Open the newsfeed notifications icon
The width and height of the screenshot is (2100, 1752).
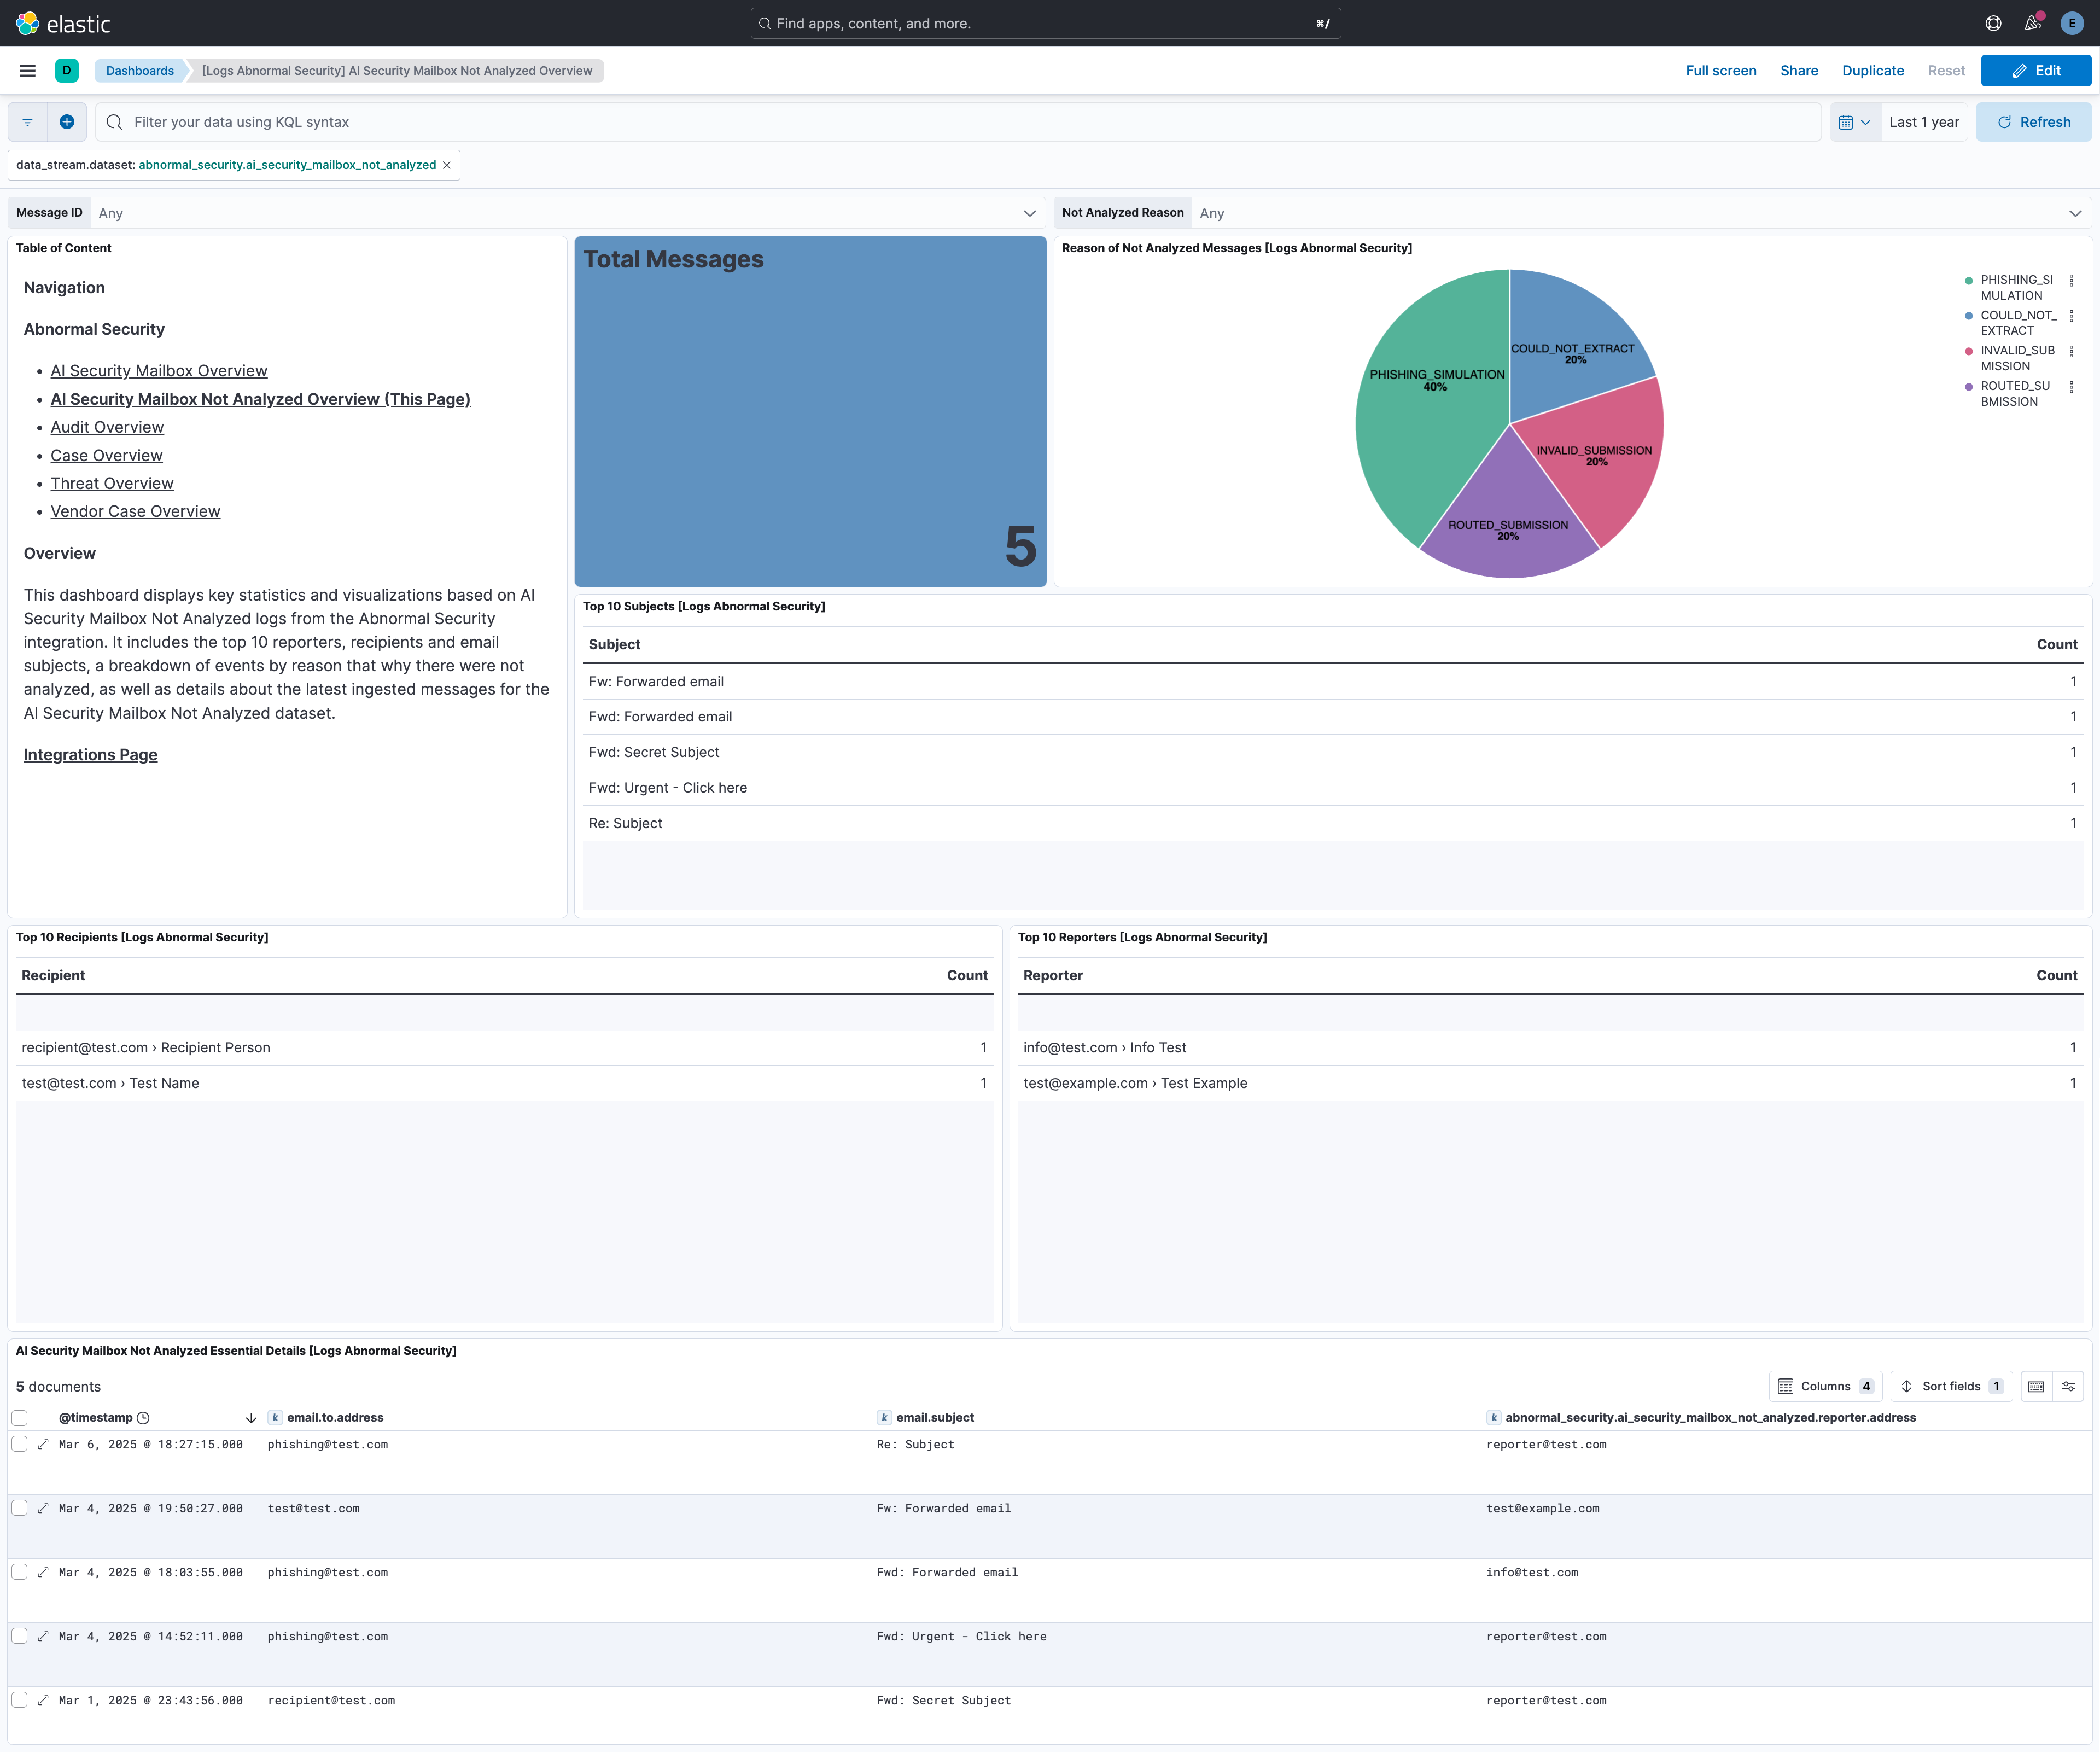[x=2032, y=23]
